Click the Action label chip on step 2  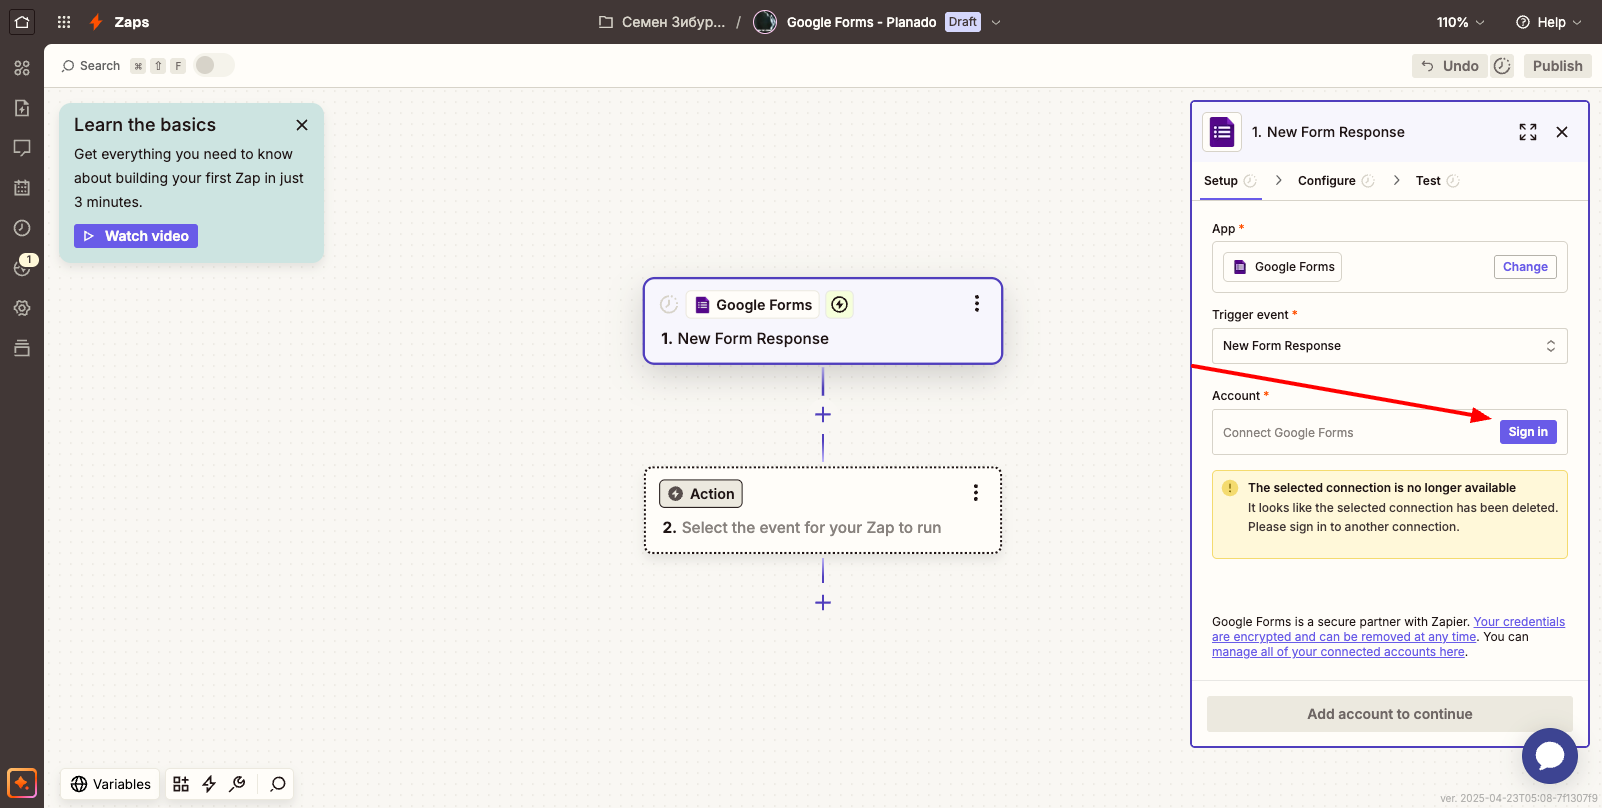[701, 494]
